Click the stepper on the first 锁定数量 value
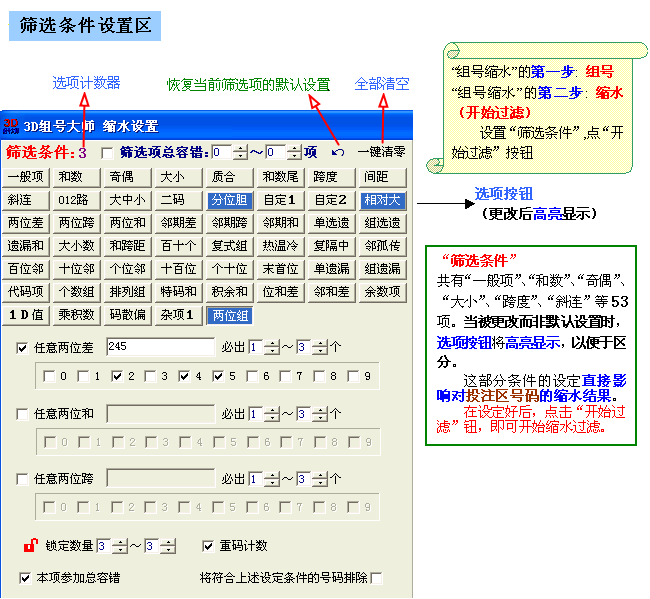 (120, 546)
